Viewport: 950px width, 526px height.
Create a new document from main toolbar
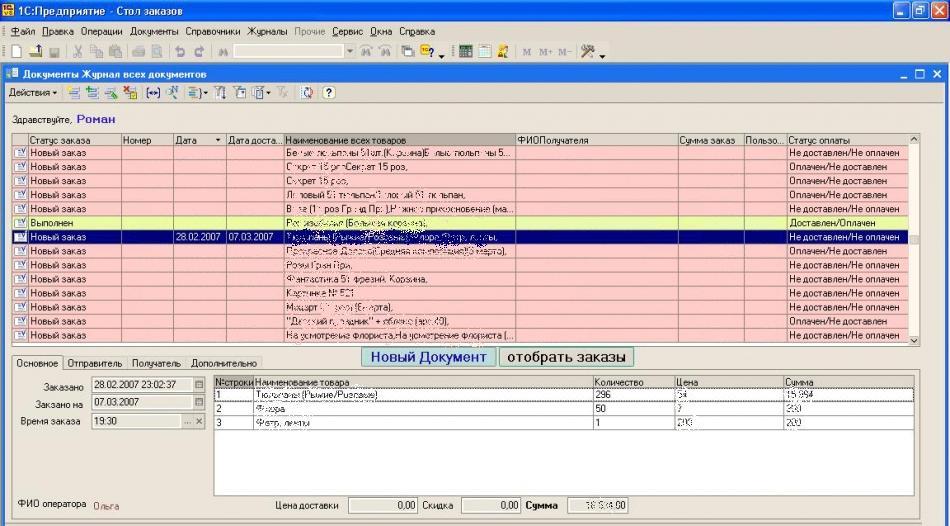point(17,52)
